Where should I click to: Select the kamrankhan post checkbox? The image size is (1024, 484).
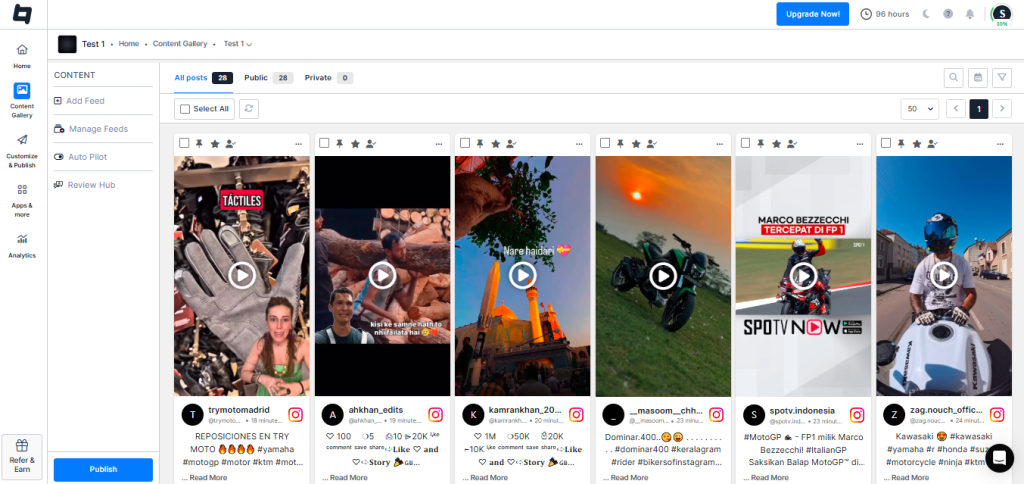pyautogui.click(x=465, y=143)
